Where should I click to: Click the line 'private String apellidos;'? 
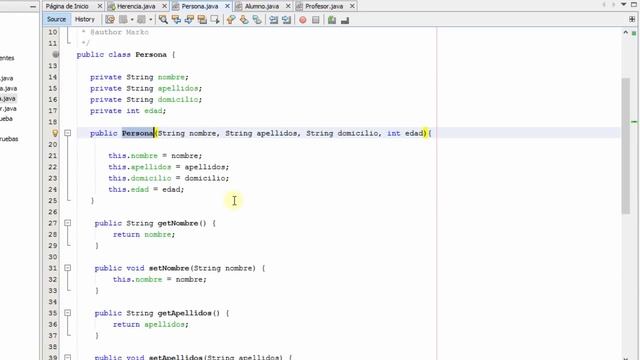(146, 88)
